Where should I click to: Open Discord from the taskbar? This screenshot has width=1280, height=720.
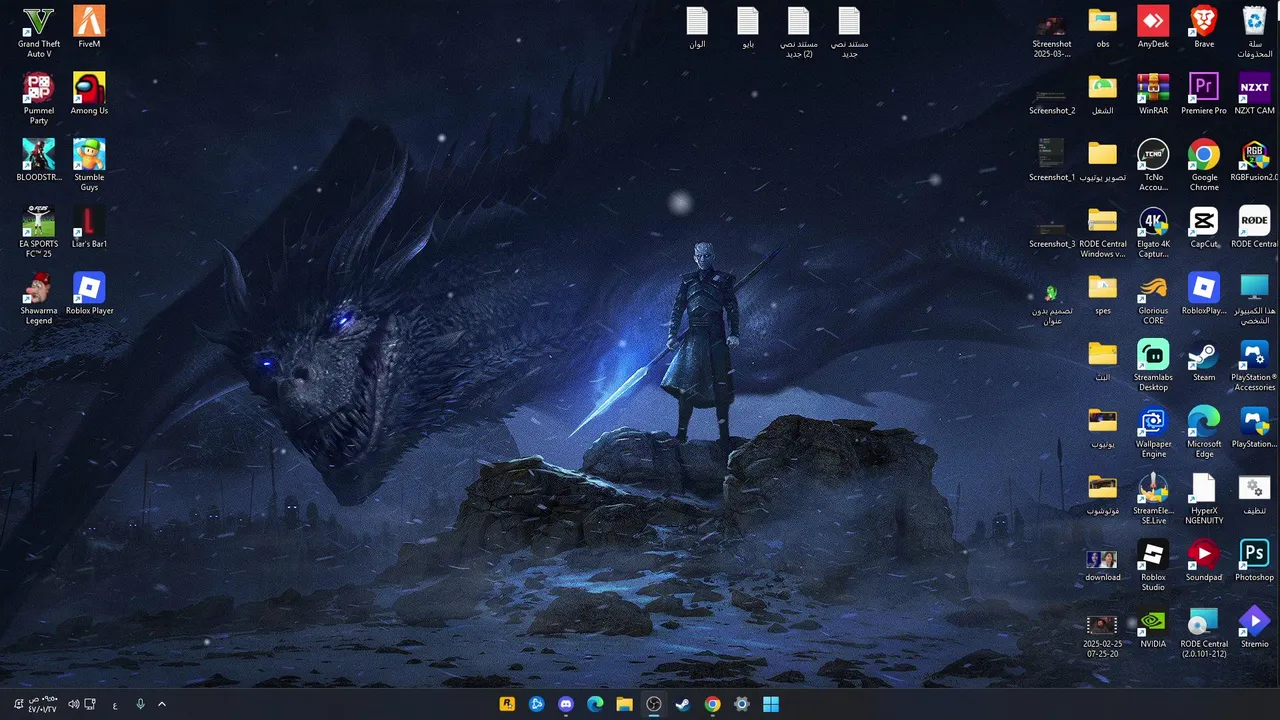pos(566,704)
